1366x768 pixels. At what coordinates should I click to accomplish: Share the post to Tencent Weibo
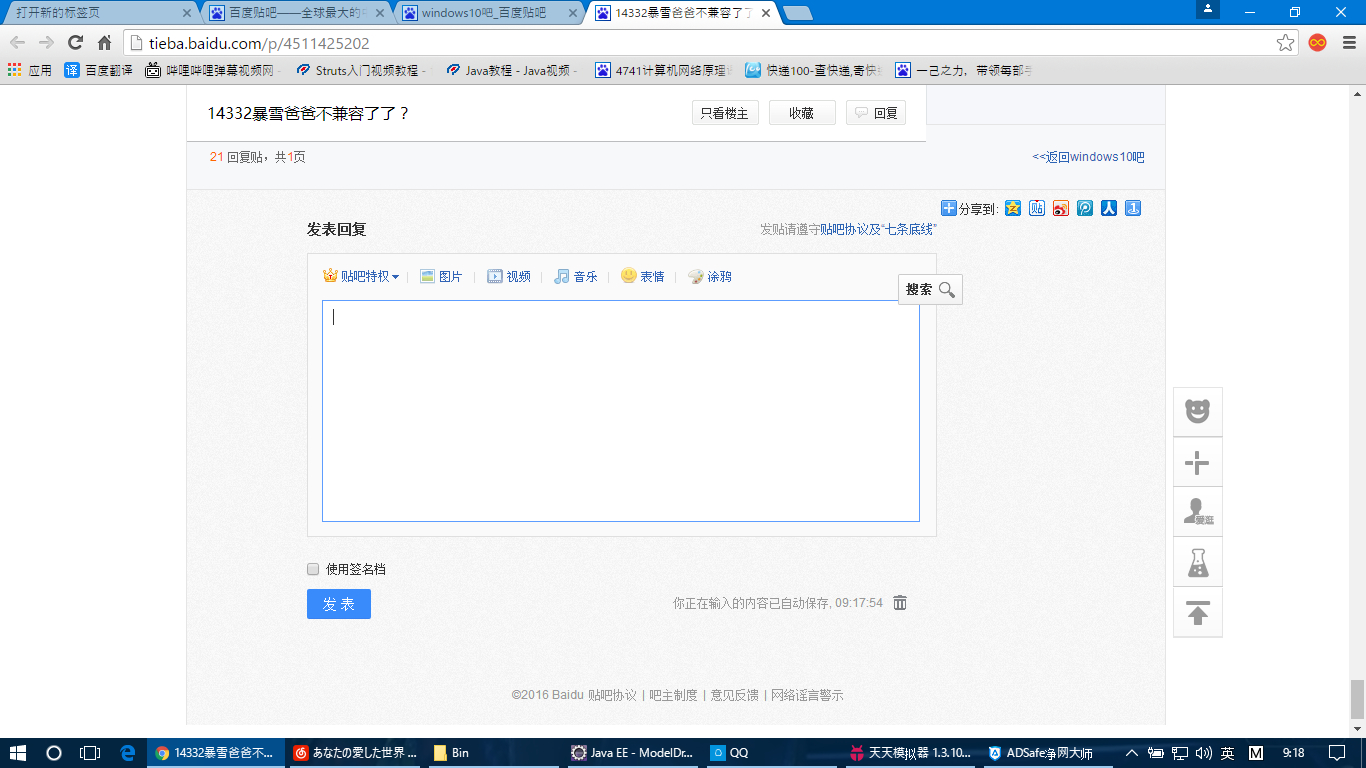[x=1085, y=208]
